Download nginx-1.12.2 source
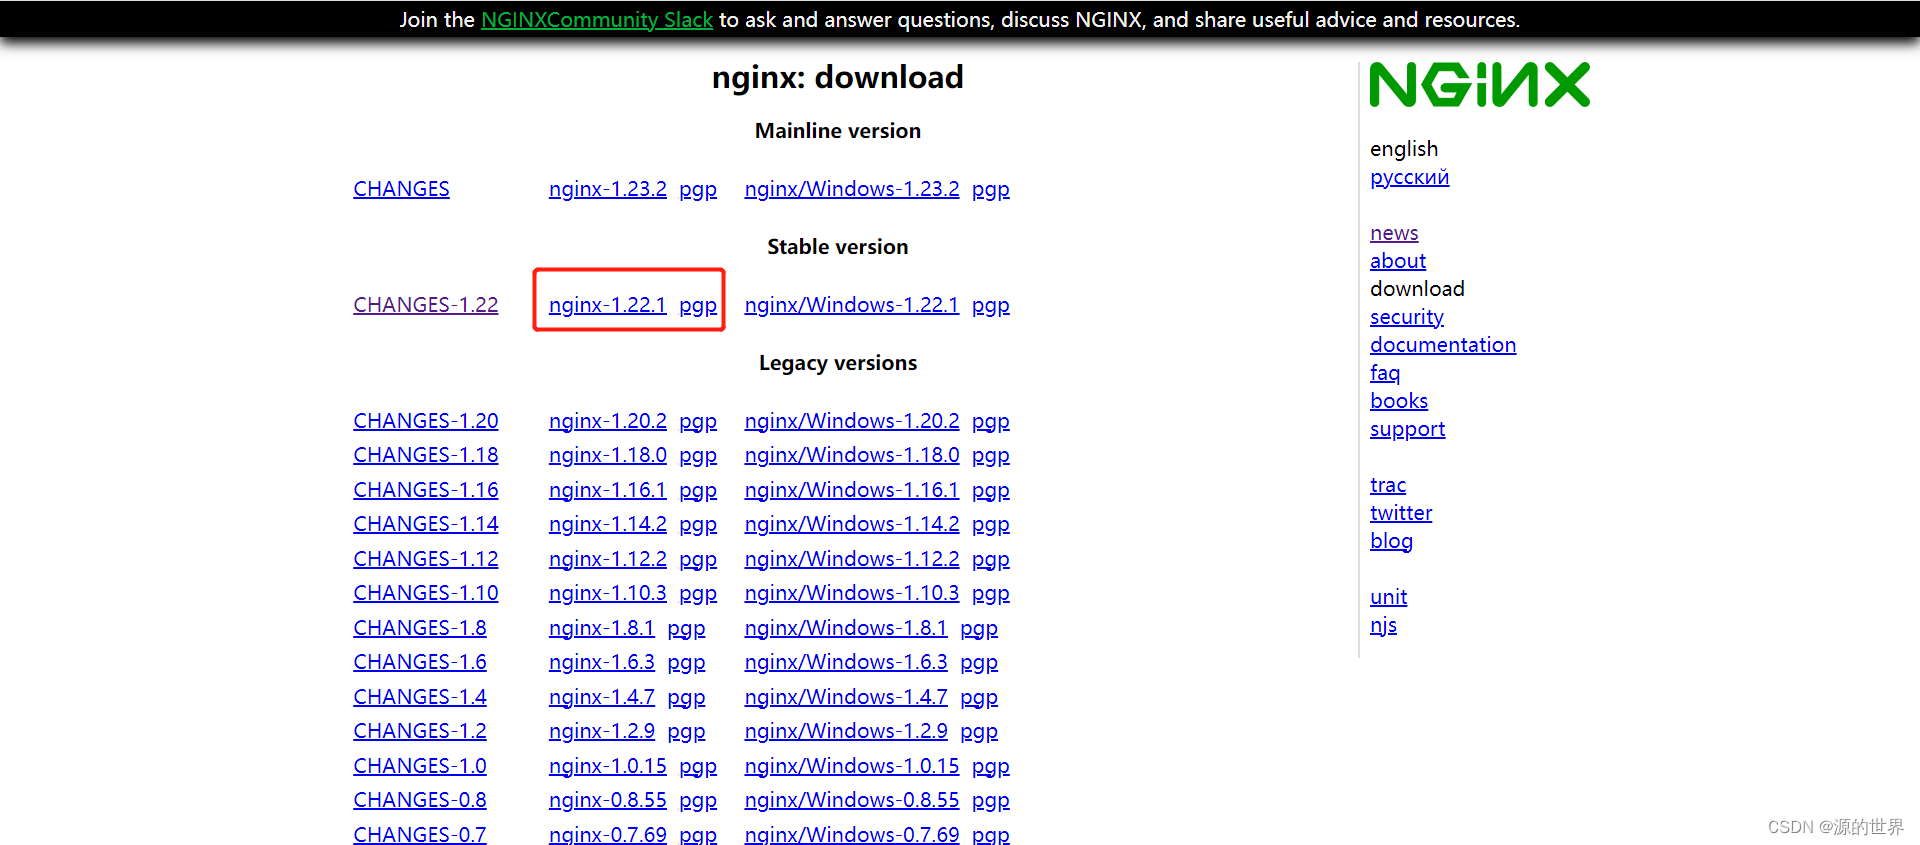The height and width of the screenshot is (845, 1920). coord(608,559)
